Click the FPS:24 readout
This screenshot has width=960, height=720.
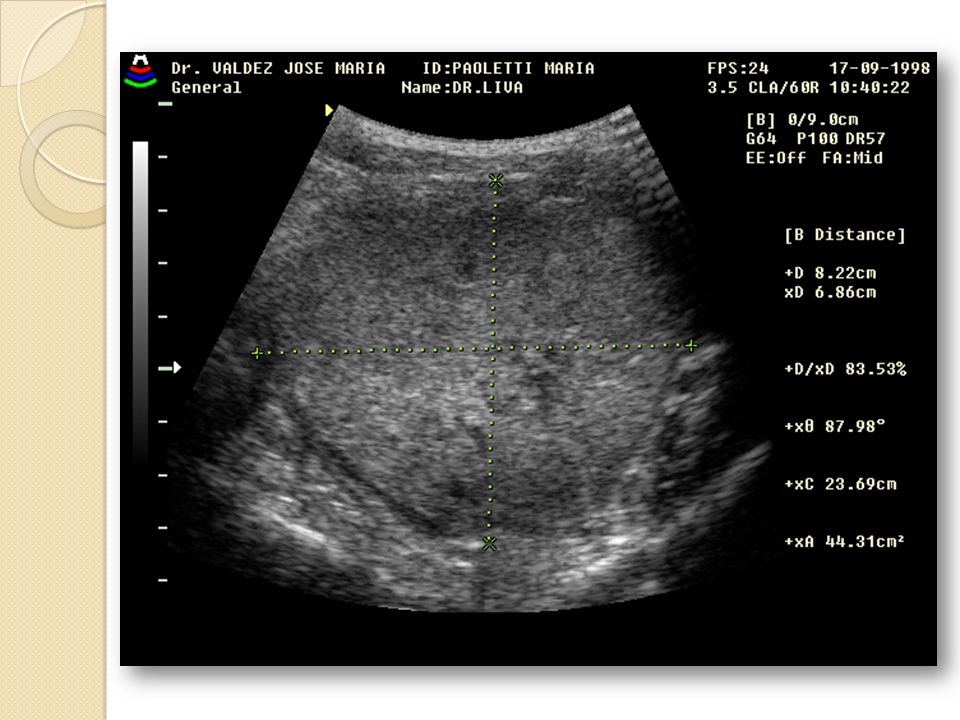click(x=738, y=68)
